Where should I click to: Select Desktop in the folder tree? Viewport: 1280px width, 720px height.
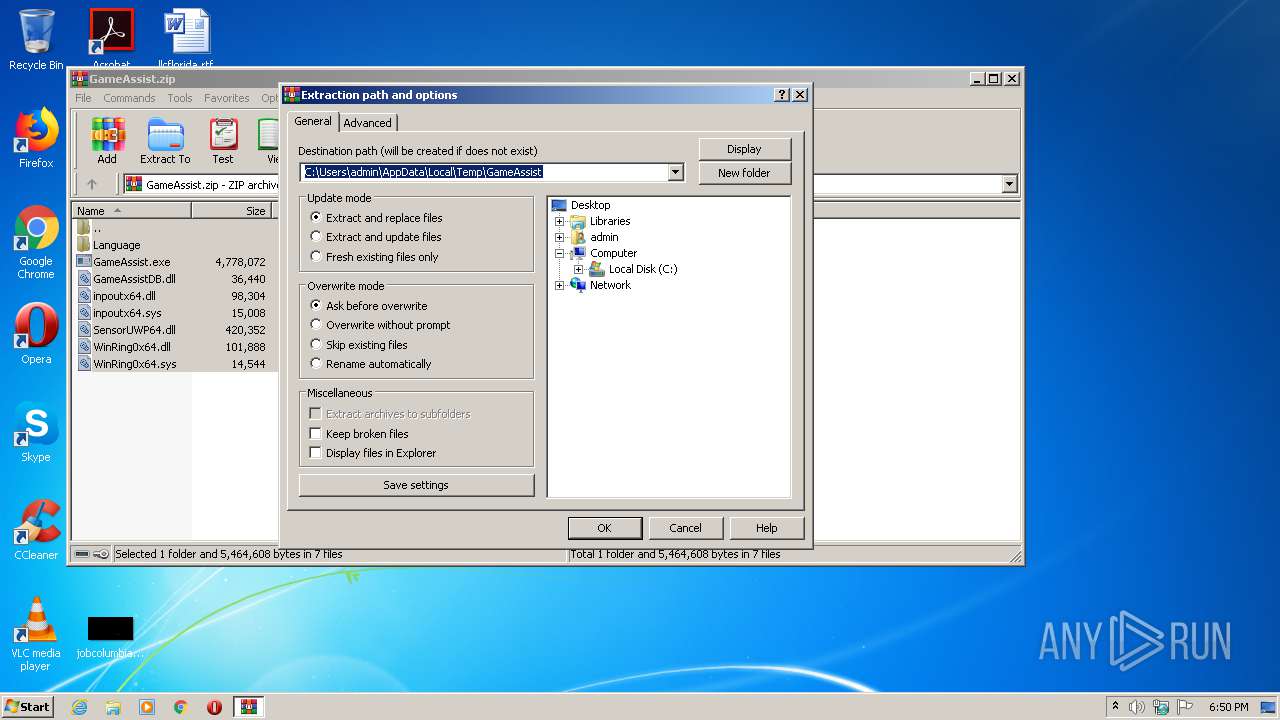coord(590,205)
